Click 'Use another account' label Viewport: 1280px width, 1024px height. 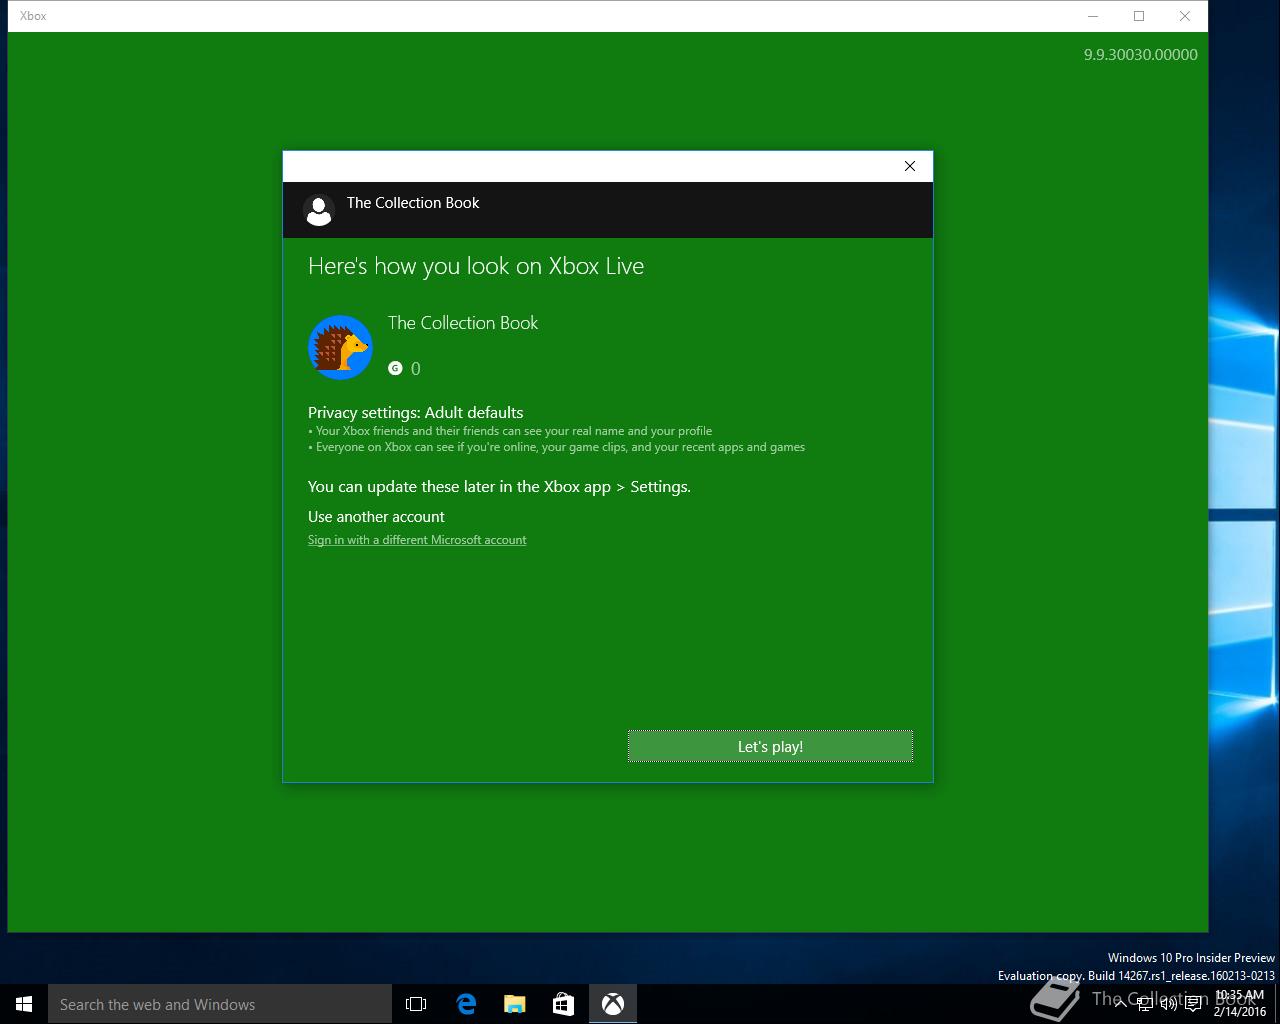[x=376, y=517]
